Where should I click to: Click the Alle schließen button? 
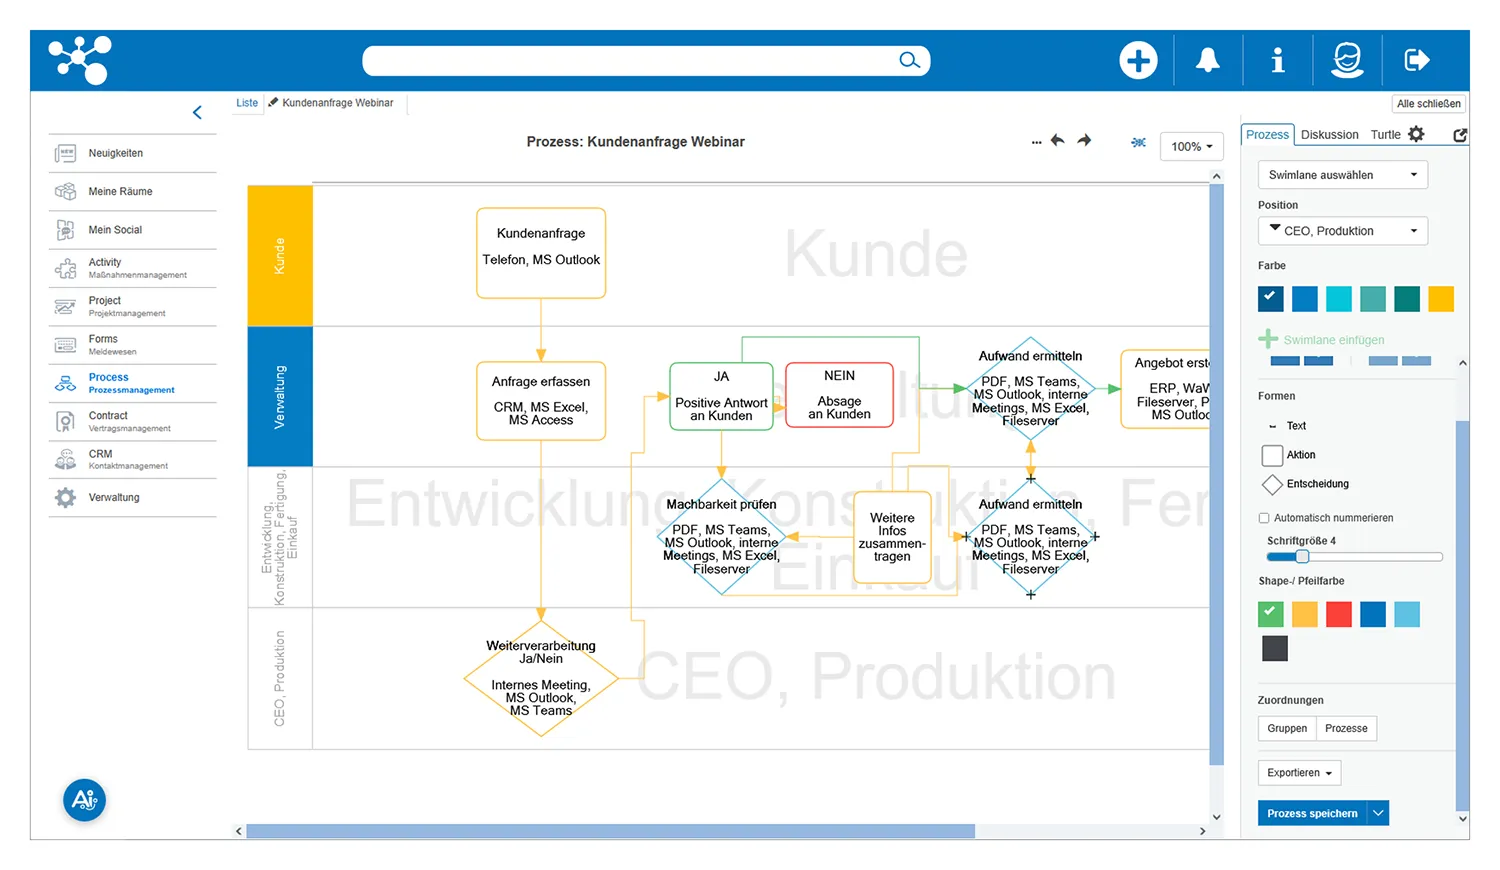click(x=1428, y=104)
